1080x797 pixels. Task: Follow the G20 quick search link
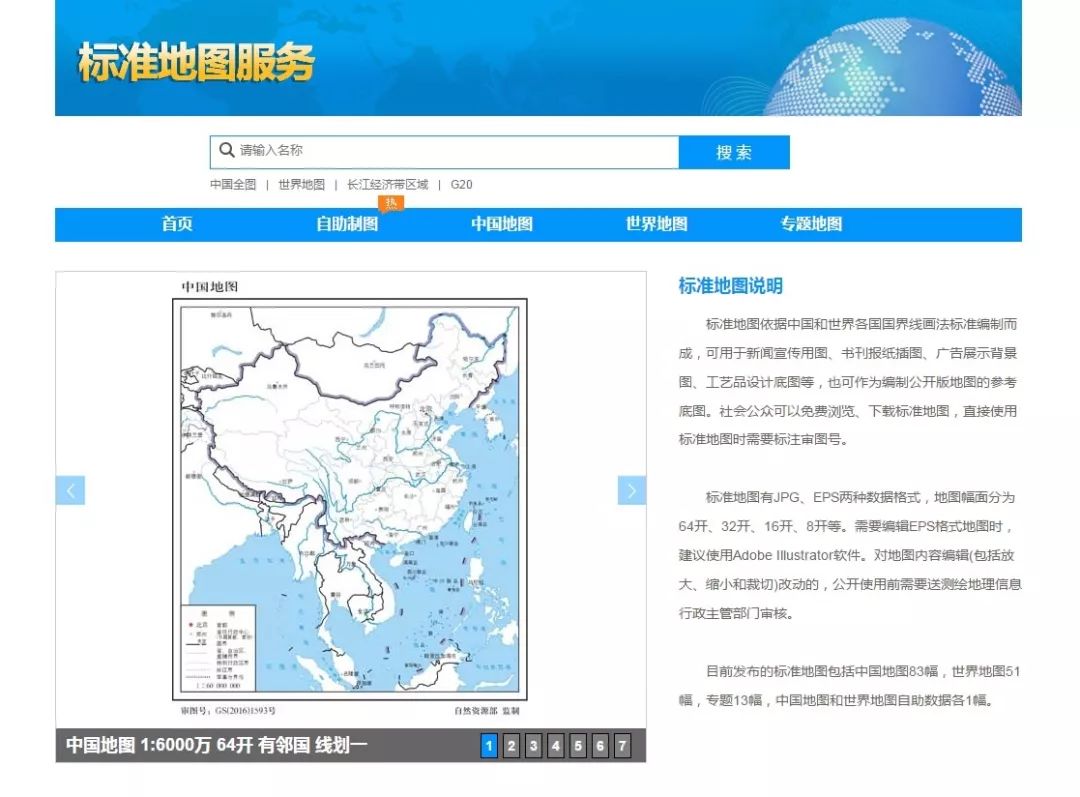point(461,185)
